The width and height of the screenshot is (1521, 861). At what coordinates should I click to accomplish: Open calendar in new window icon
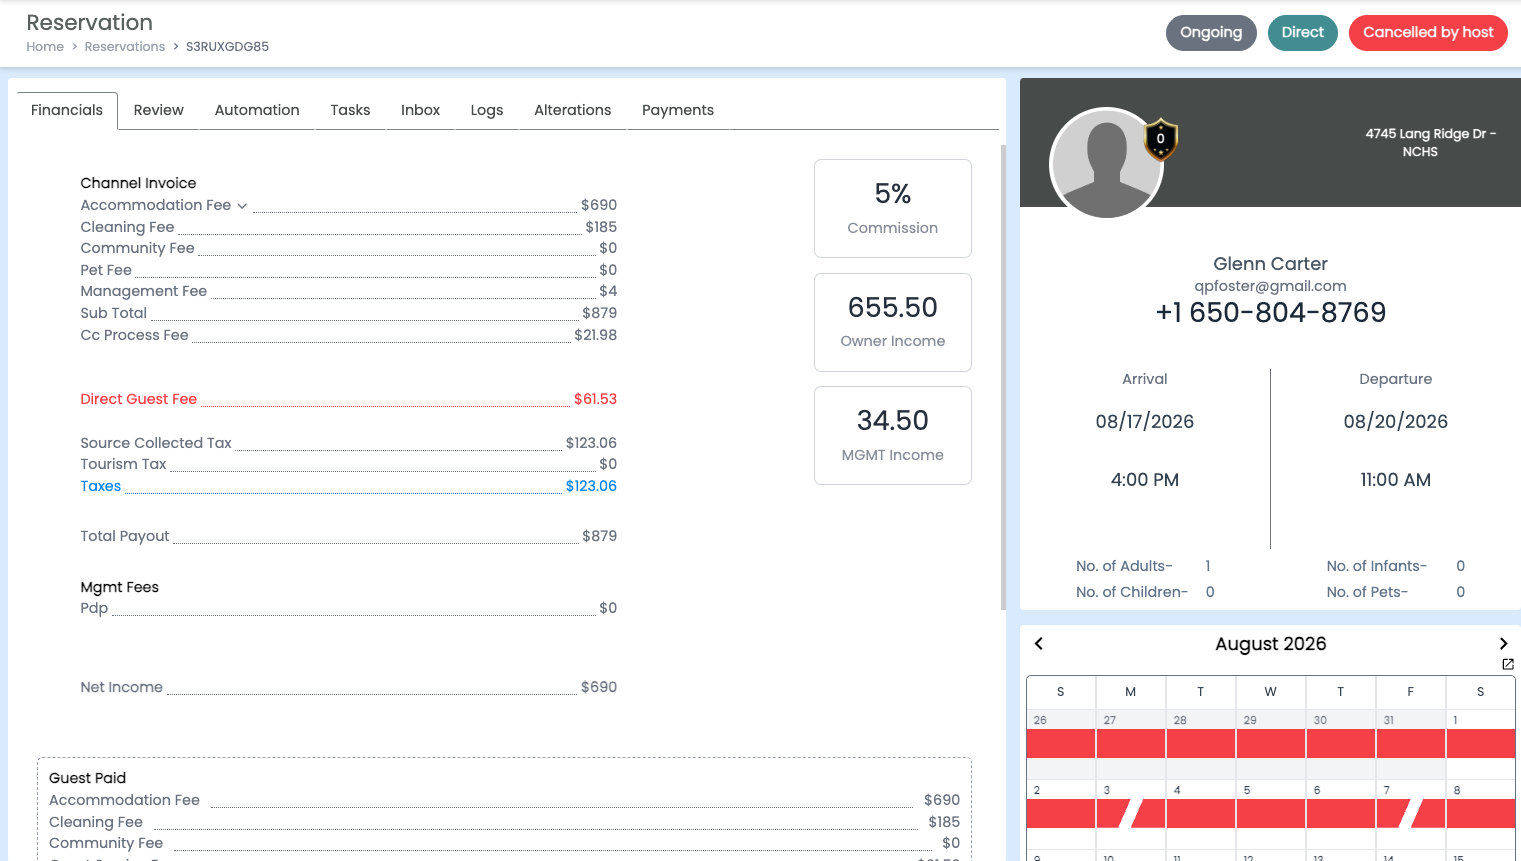[x=1508, y=664]
